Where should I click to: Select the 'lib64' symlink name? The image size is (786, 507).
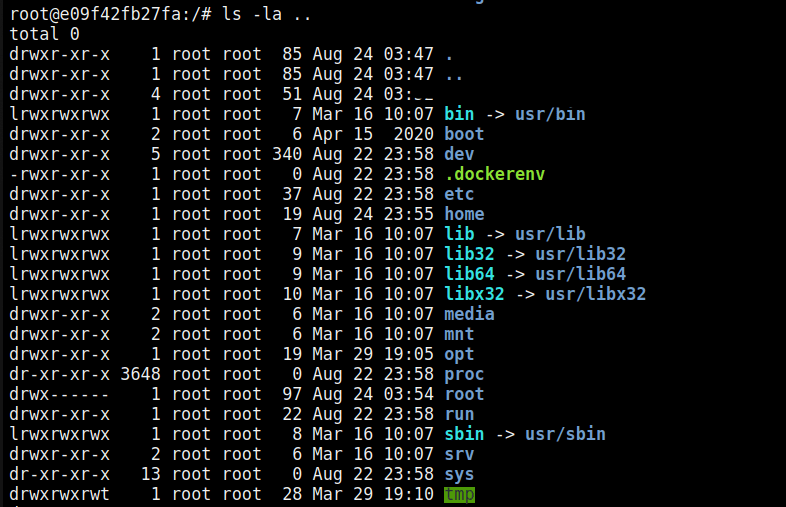[x=469, y=274]
